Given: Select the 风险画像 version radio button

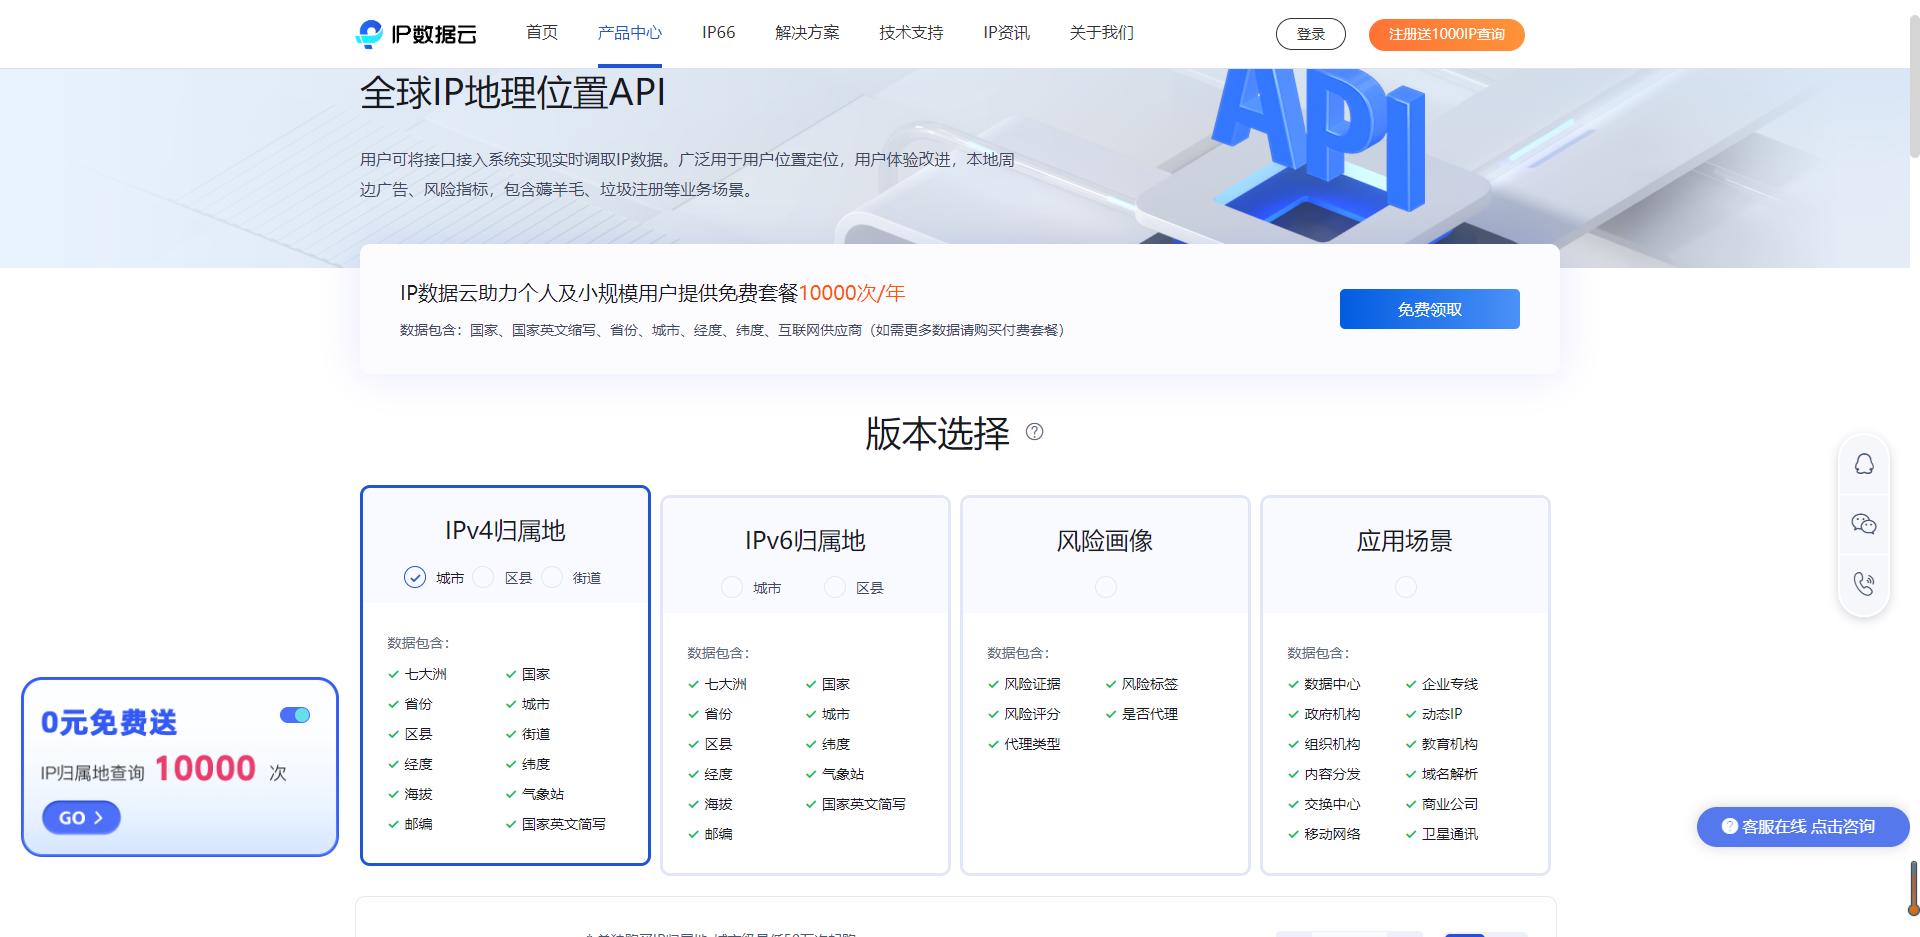Looking at the screenshot, I should [1105, 588].
